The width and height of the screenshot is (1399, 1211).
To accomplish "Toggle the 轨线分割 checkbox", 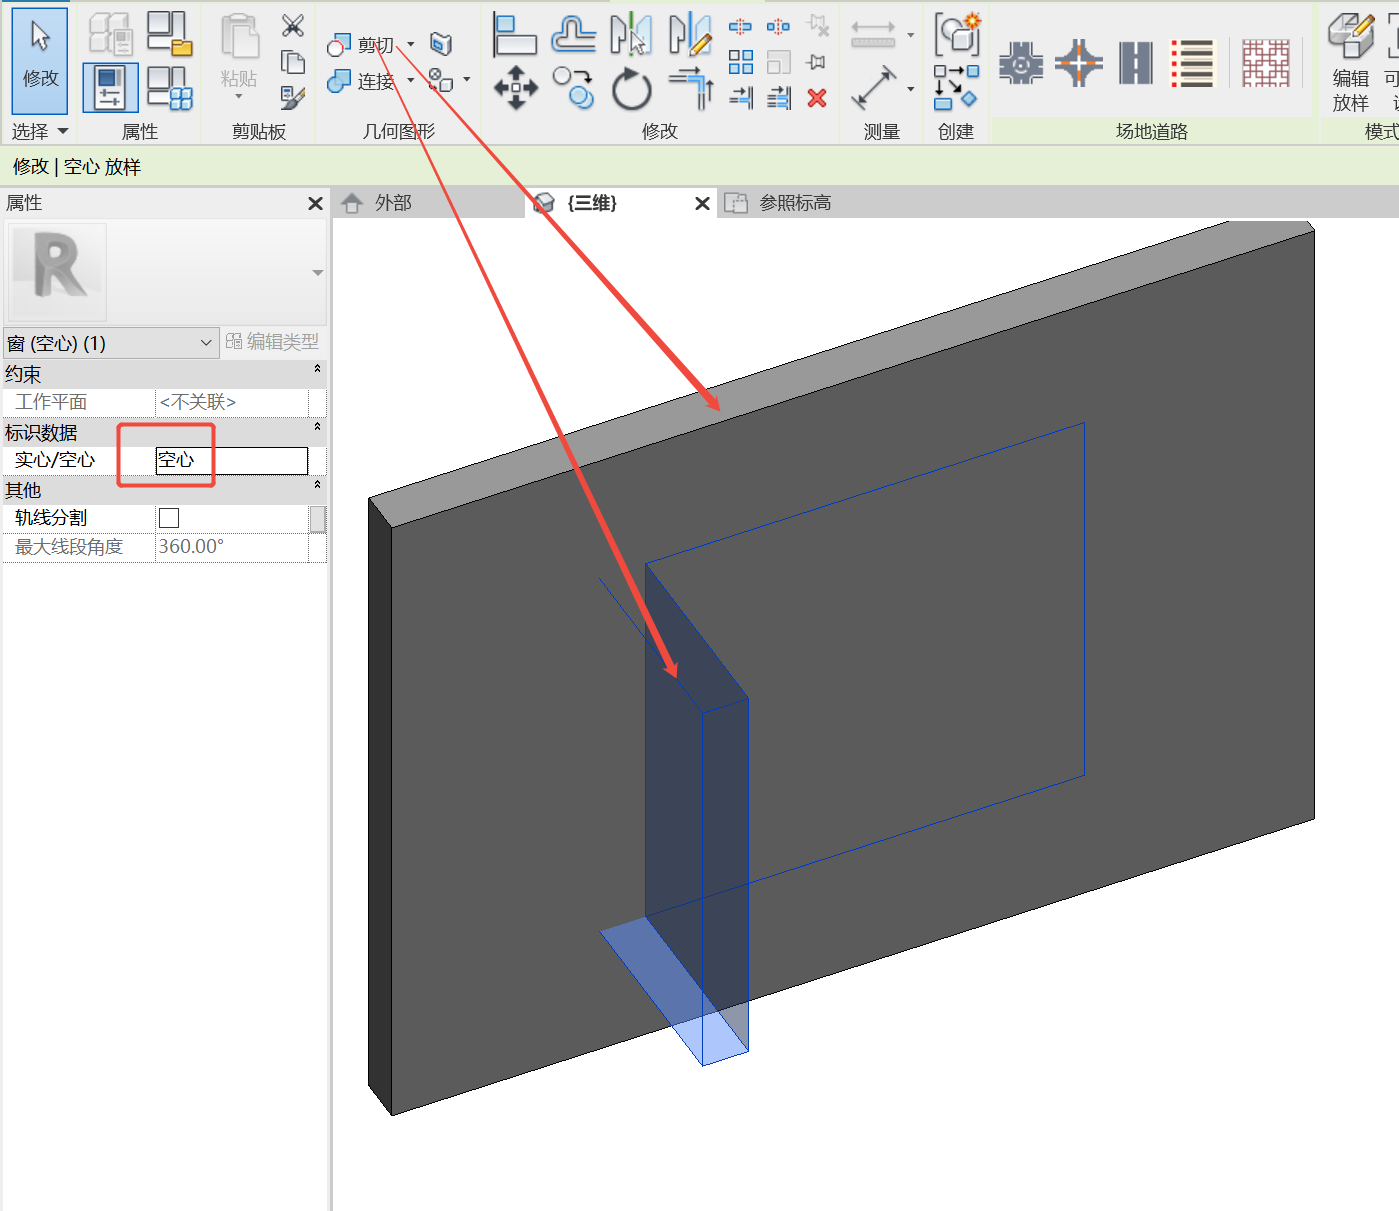I will [x=168, y=517].
